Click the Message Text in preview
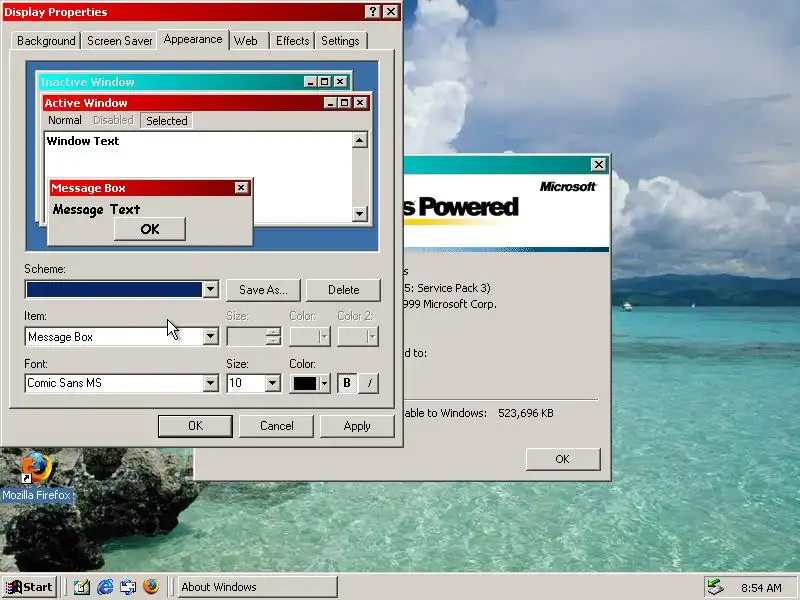The width and height of the screenshot is (800, 600). coord(96,210)
